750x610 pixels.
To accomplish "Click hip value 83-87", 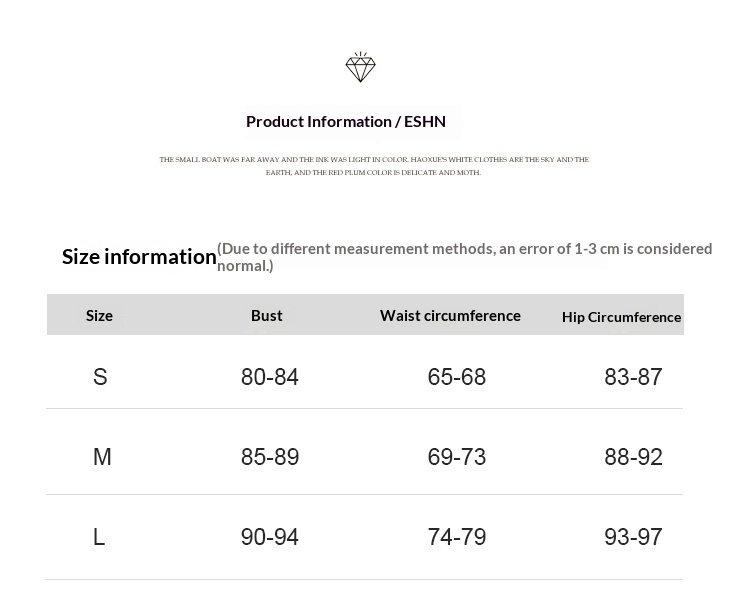I will pyautogui.click(x=633, y=377).
